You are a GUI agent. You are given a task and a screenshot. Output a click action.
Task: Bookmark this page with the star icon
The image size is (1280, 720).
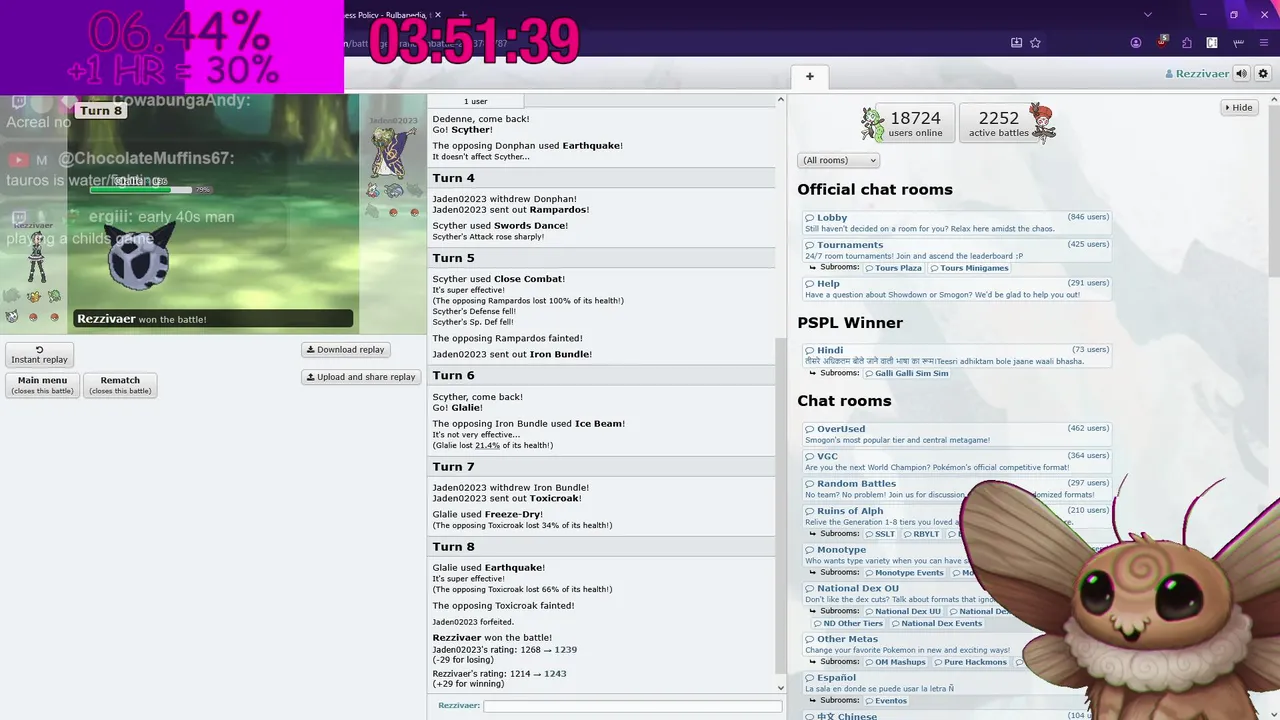tap(1035, 43)
